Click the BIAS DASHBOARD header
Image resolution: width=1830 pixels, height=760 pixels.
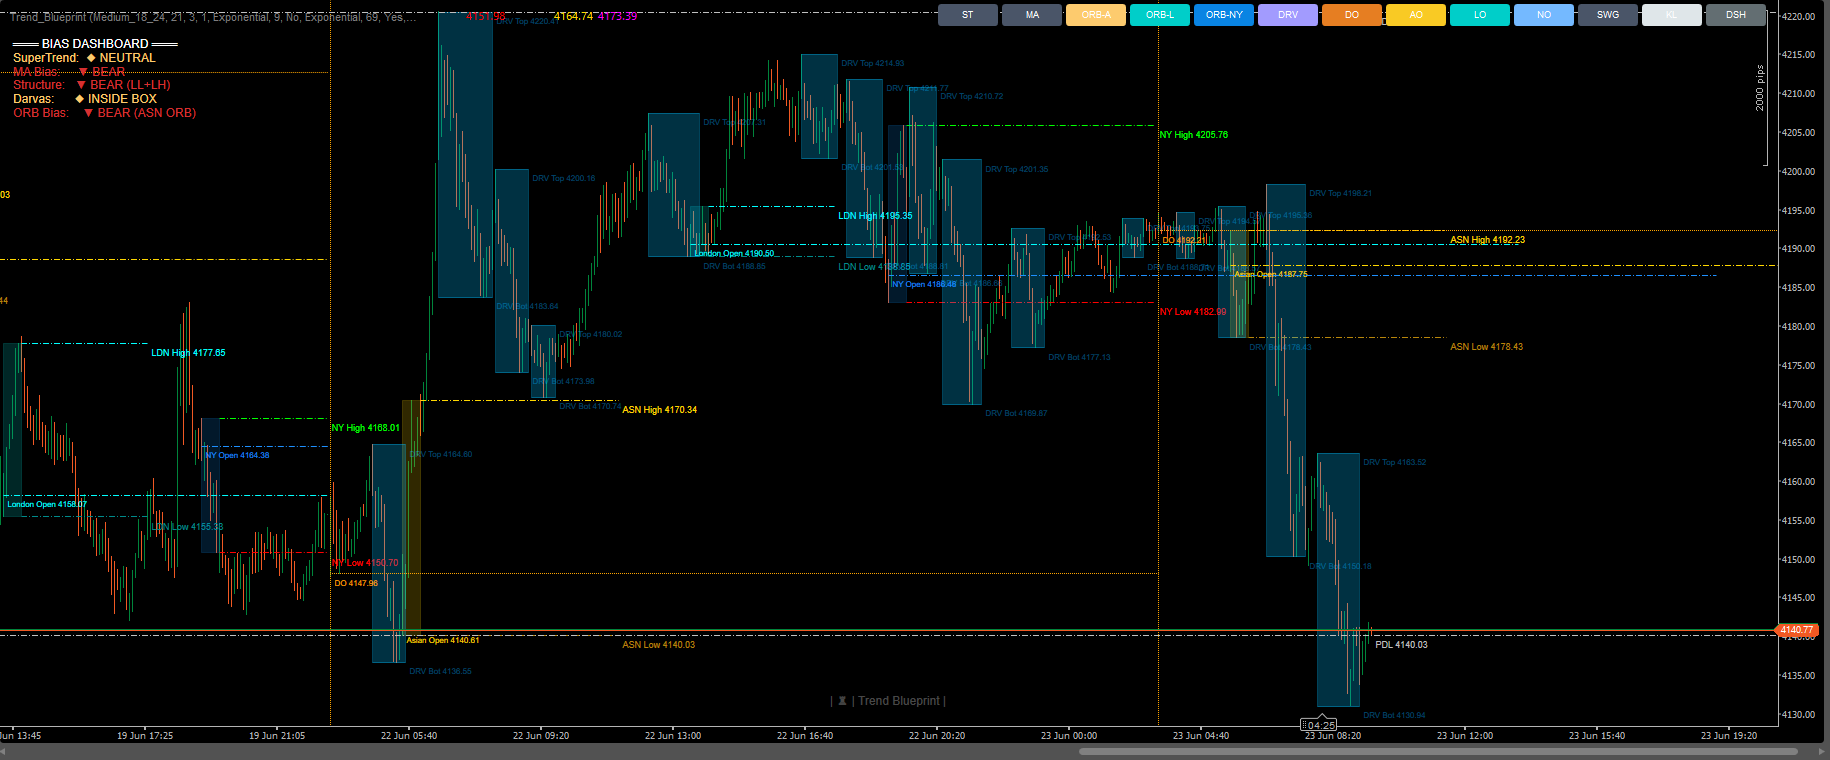(x=95, y=44)
